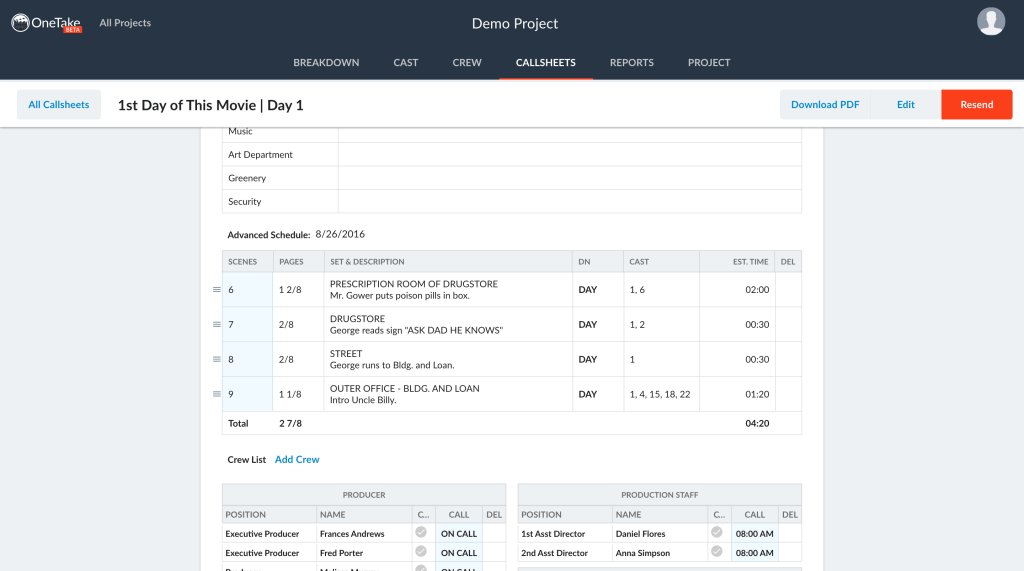Open the user profile avatar

[991, 22]
